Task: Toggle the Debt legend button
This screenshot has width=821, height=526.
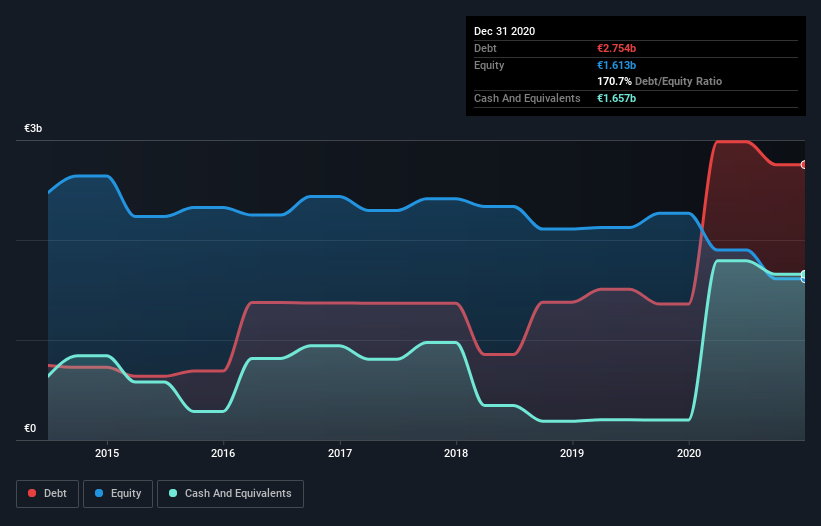Action: (48, 494)
